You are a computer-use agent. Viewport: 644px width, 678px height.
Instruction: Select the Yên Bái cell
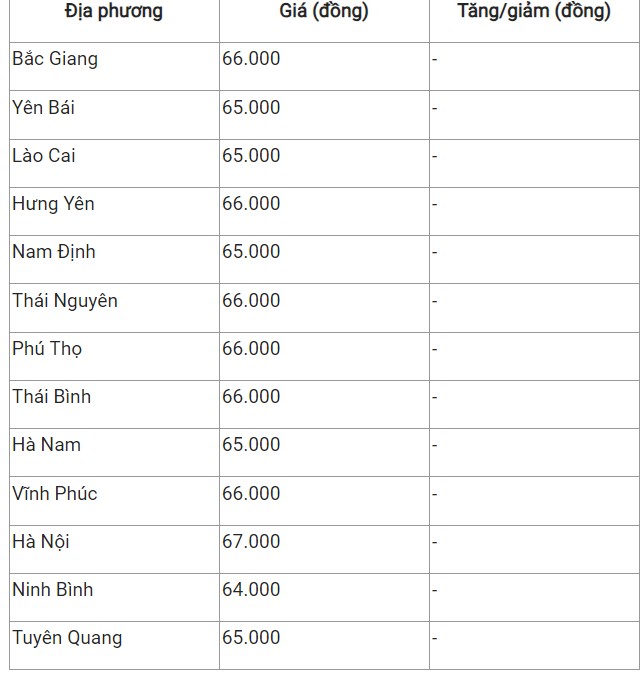click(x=43, y=107)
